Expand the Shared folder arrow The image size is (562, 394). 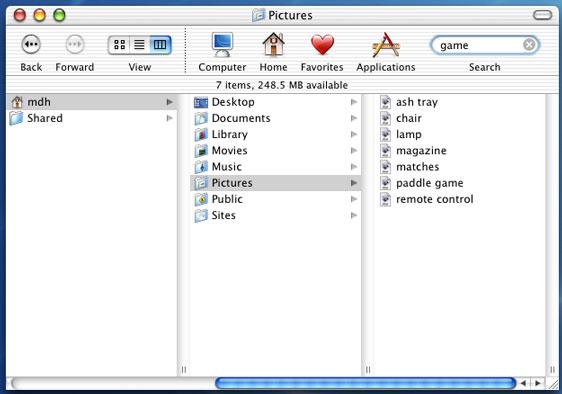tap(170, 118)
